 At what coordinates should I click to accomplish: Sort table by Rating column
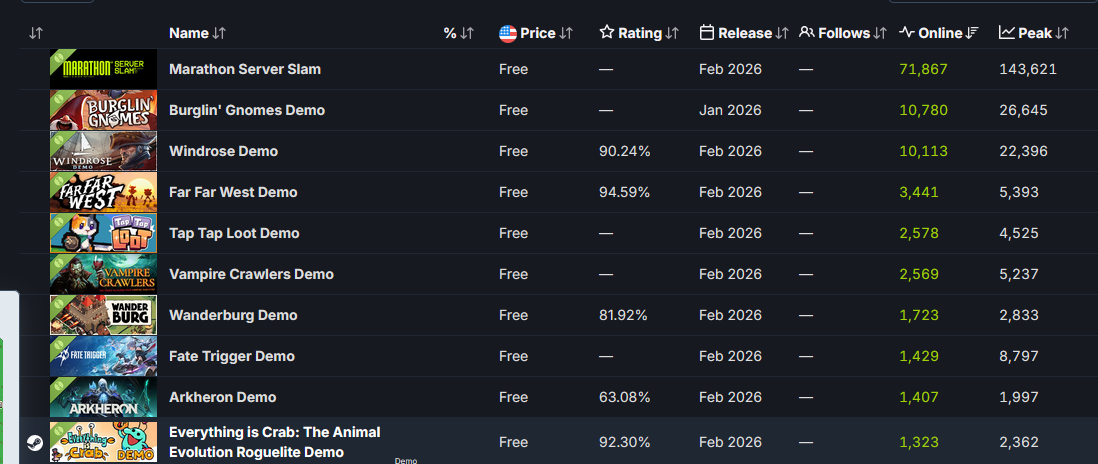(x=639, y=33)
